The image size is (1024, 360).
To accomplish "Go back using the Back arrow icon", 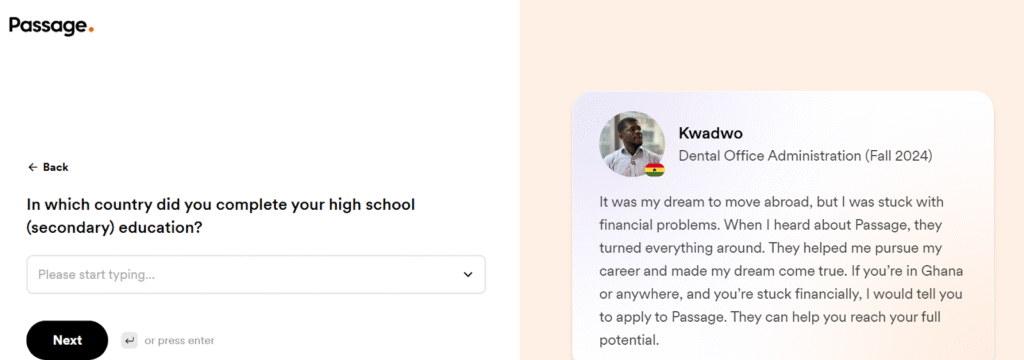I will pyautogui.click(x=32, y=167).
